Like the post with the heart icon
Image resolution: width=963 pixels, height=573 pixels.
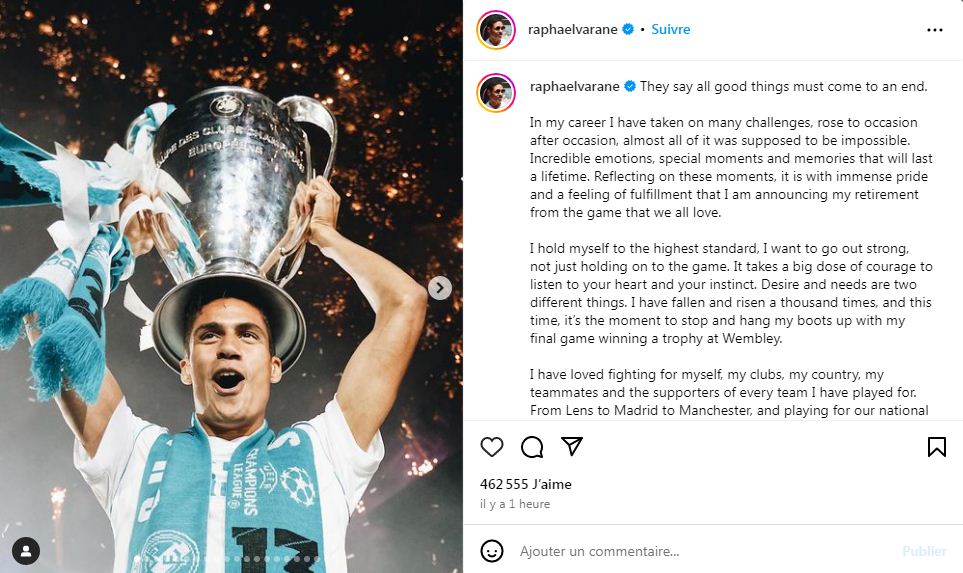(x=491, y=447)
